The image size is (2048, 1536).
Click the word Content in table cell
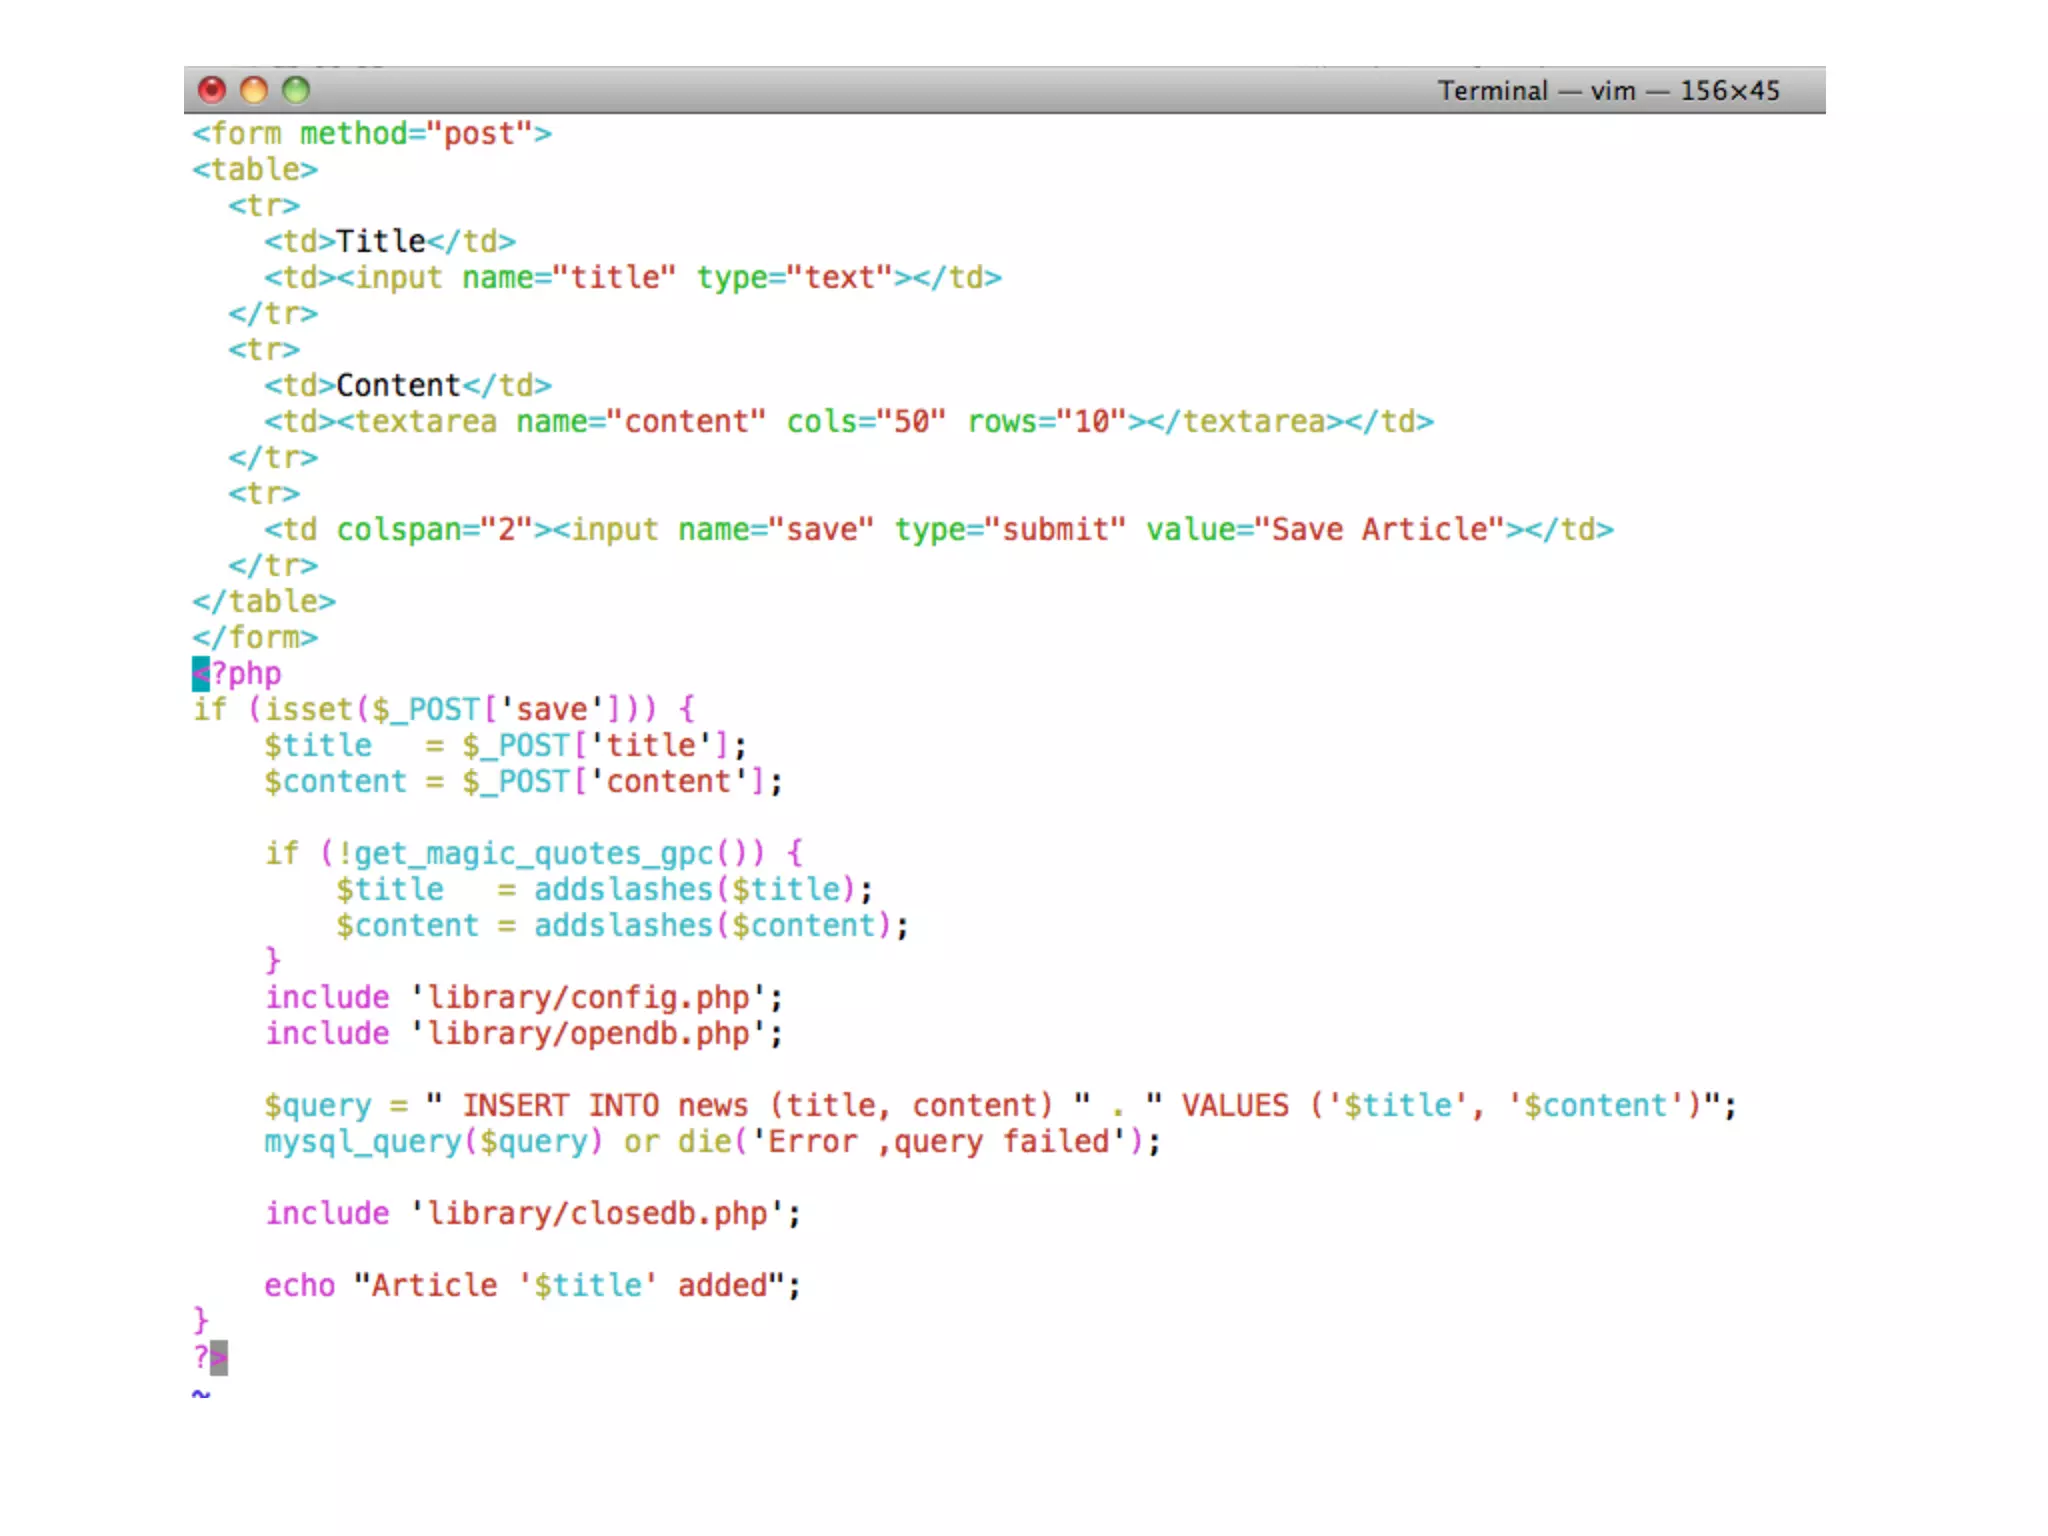[398, 386]
